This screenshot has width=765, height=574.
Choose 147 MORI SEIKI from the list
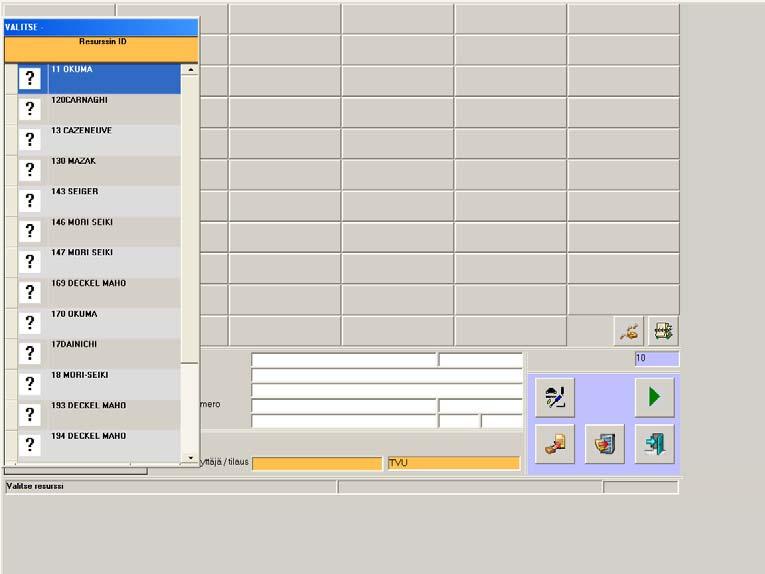pos(100,262)
